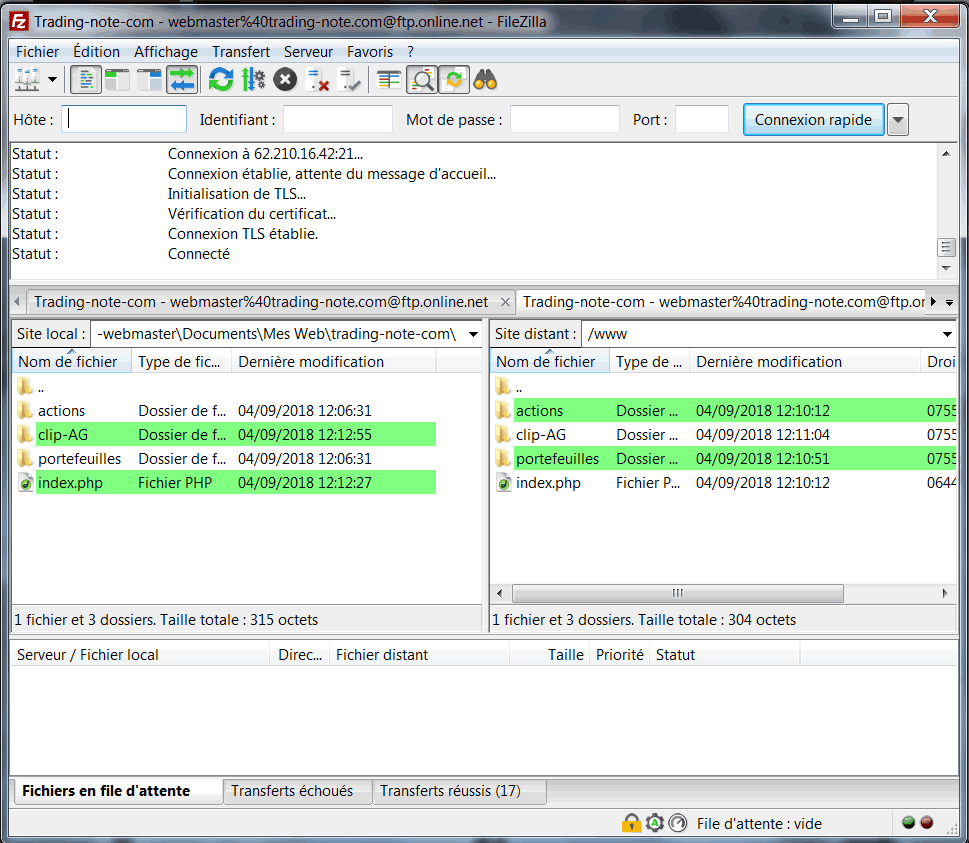Click the automatic speed limit gear icon
Screen dimensions: 969x843
point(654,823)
